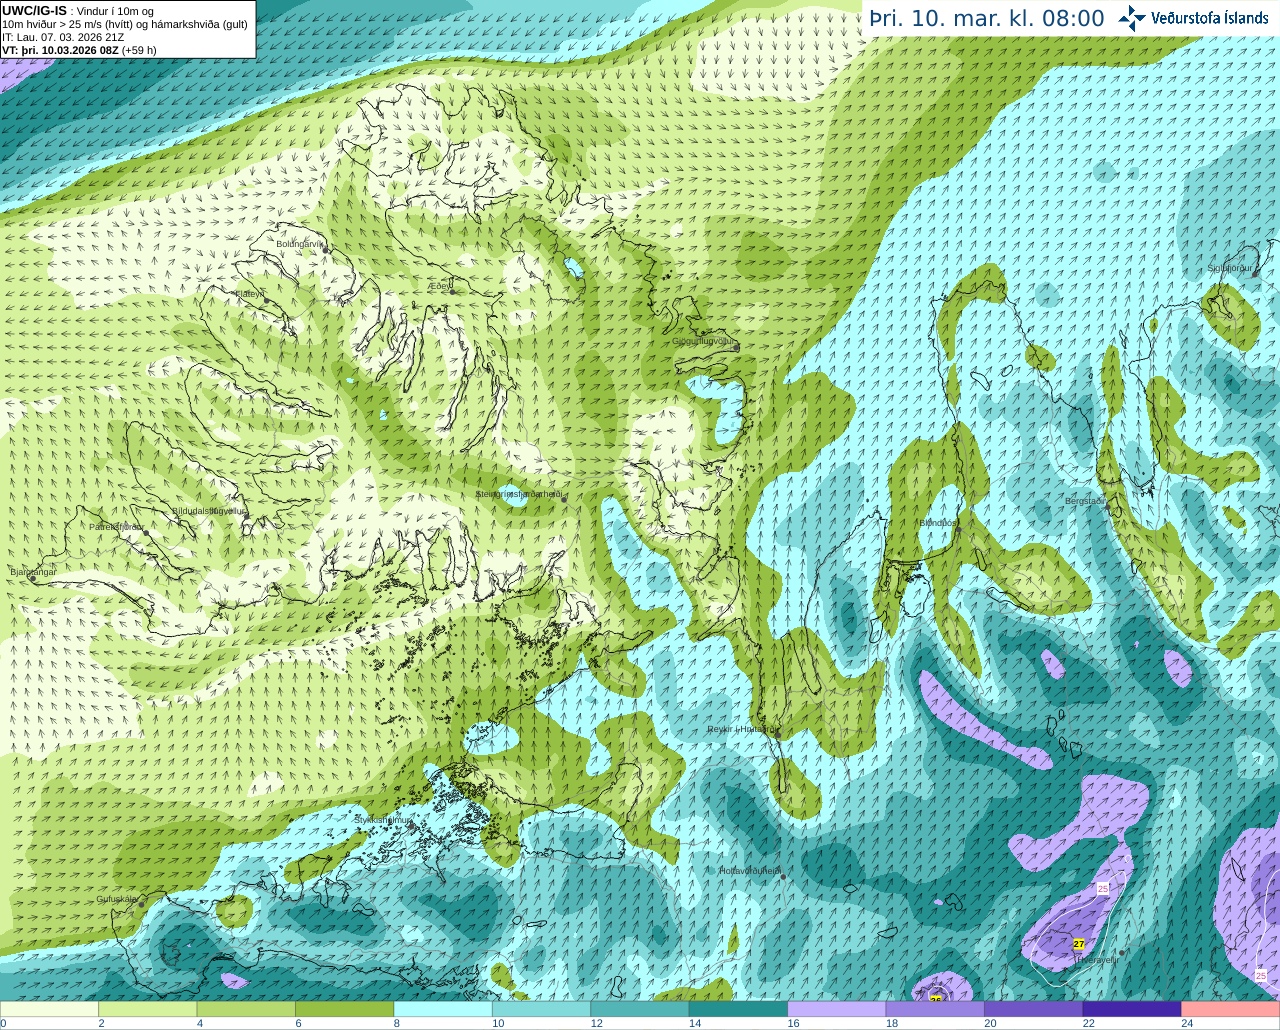Click the legend tick value 0
This screenshot has height=1030, width=1280.
coord(3,1023)
